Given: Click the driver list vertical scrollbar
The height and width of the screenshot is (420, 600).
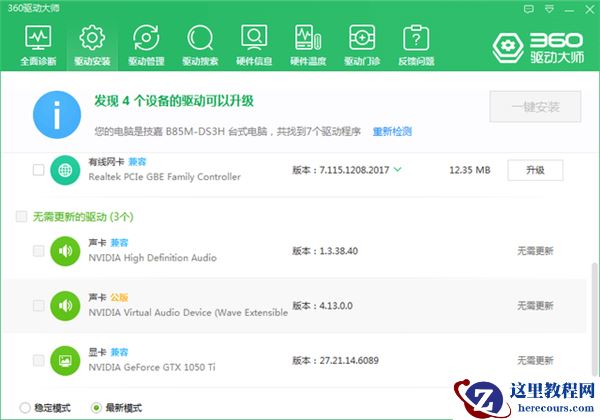Looking at the screenshot, I should click(x=594, y=319).
